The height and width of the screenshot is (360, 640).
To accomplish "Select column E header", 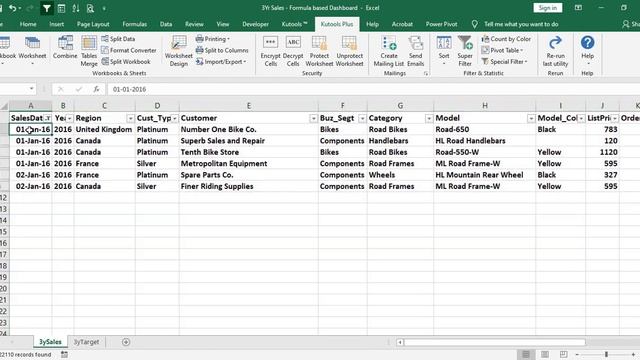I will click(x=249, y=106).
